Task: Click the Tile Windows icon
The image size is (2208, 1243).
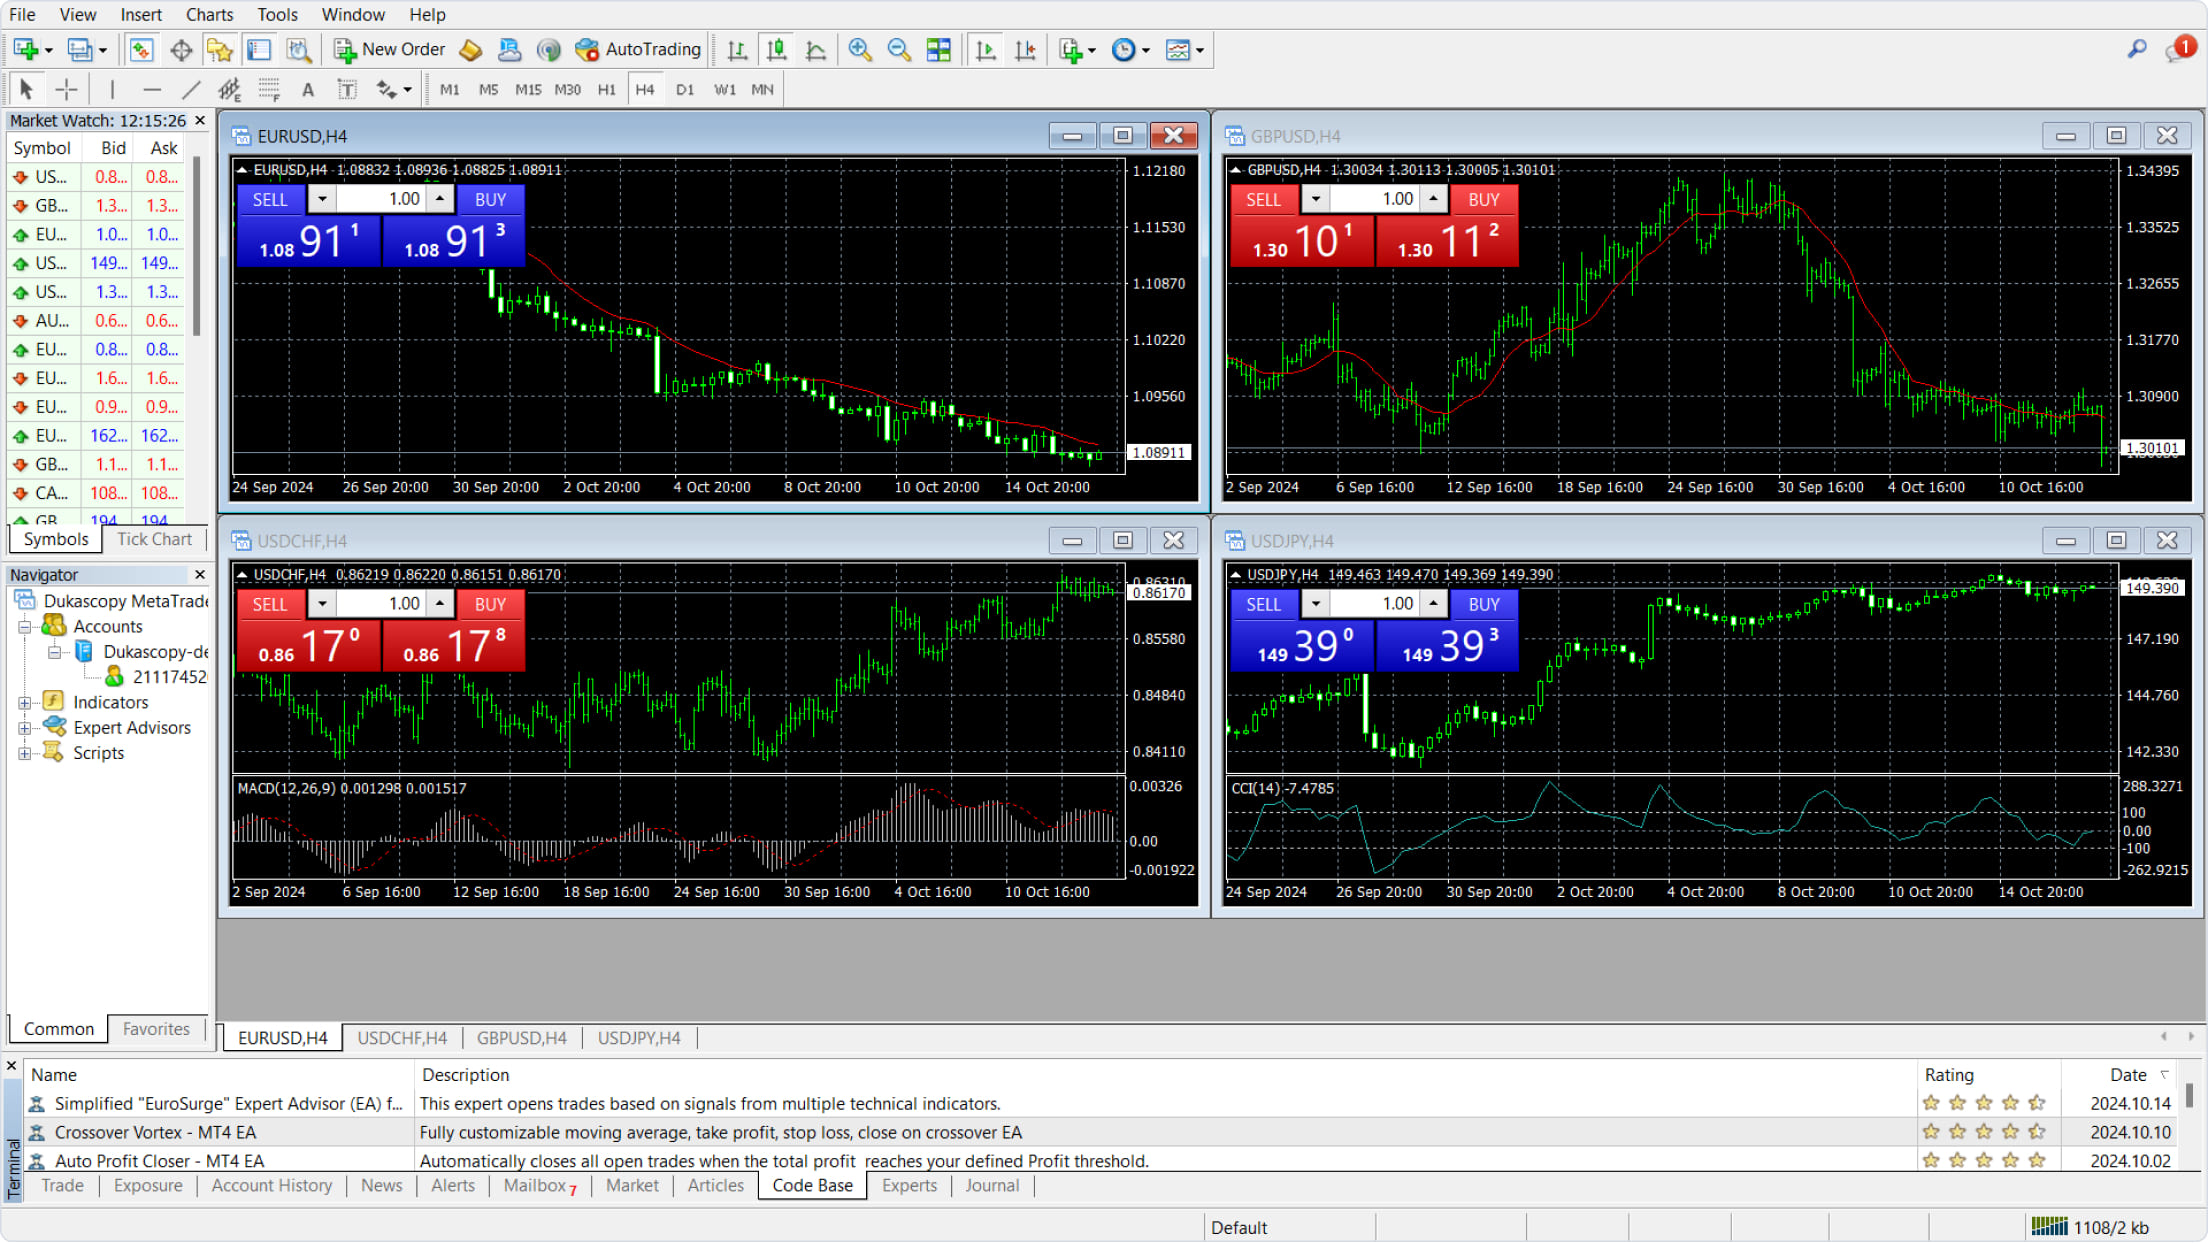Action: coord(939,49)
